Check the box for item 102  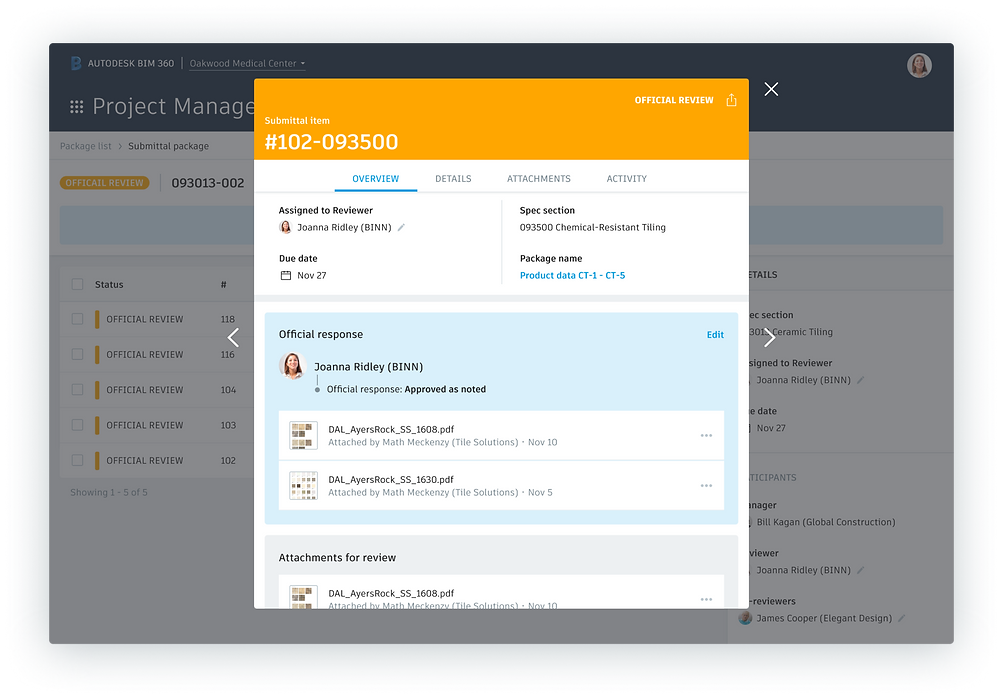pyautogui.click(x=77, y=460)
